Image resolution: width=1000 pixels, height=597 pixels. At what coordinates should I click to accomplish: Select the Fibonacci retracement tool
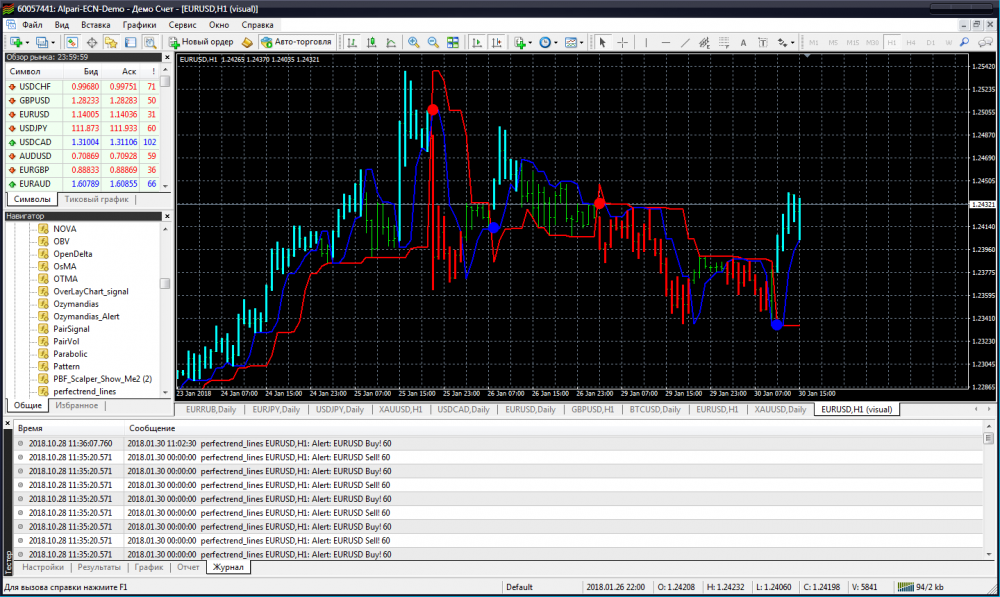coord(724,42)
